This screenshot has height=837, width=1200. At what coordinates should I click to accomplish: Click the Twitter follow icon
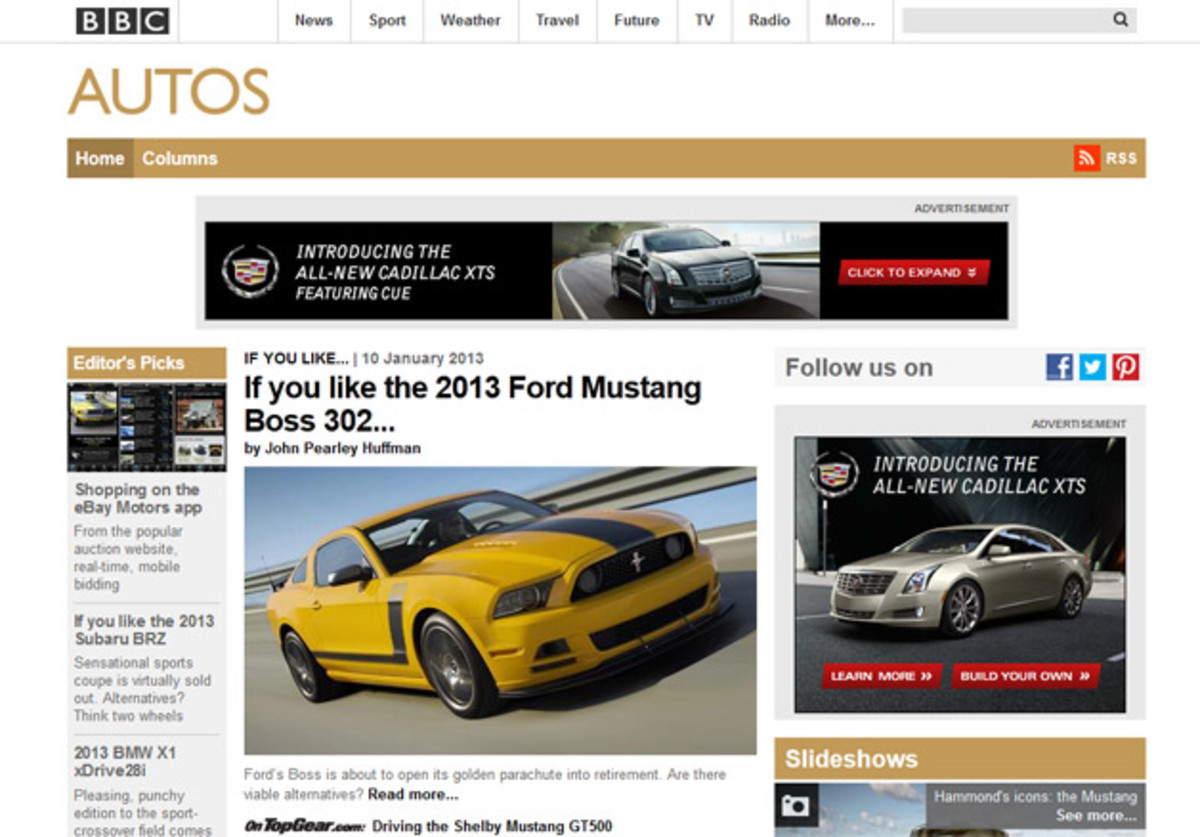[x=1092, y=367]
